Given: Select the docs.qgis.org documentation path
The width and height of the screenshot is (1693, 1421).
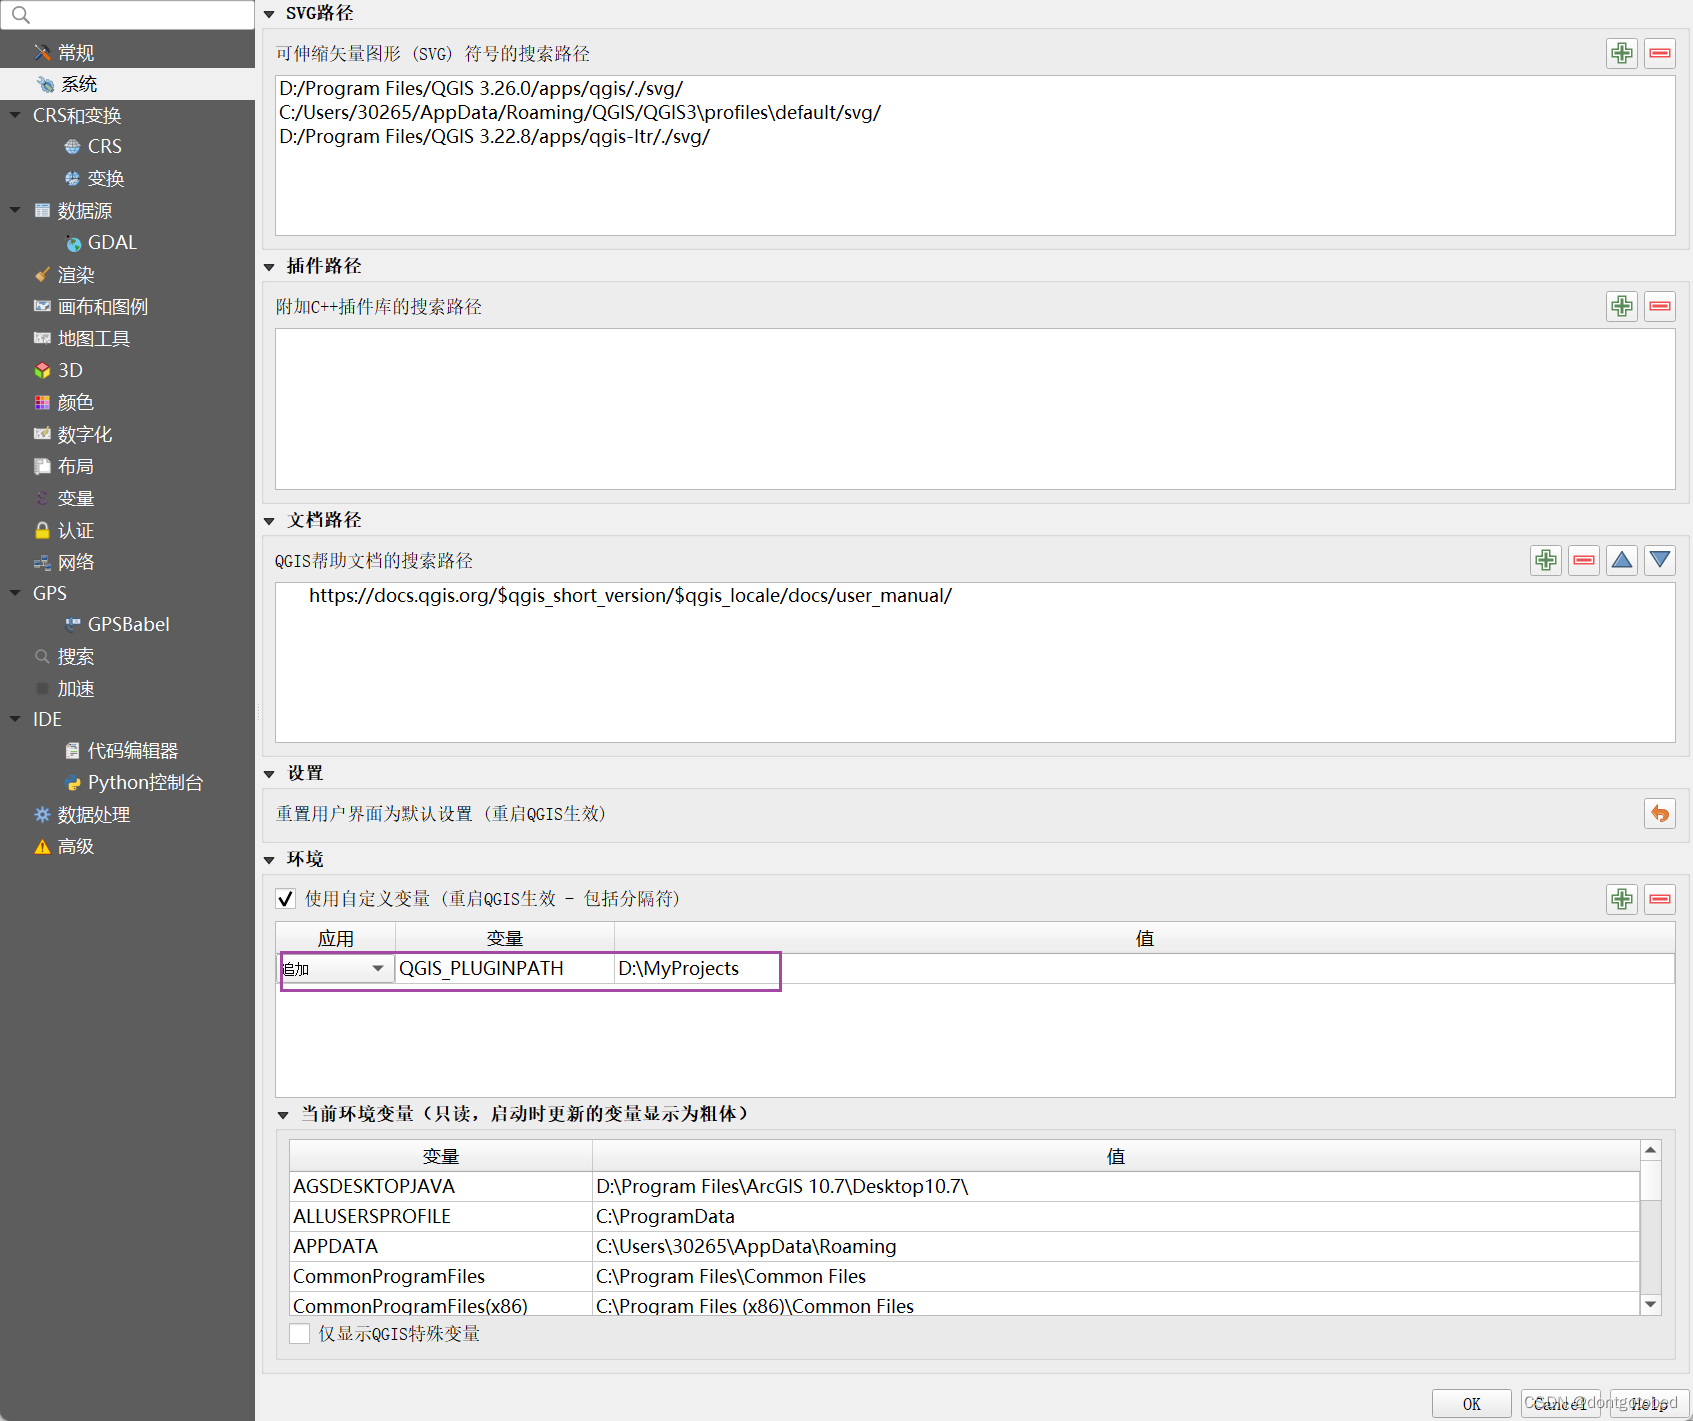Looking at the screenshot, I should (x=630, y=596).
